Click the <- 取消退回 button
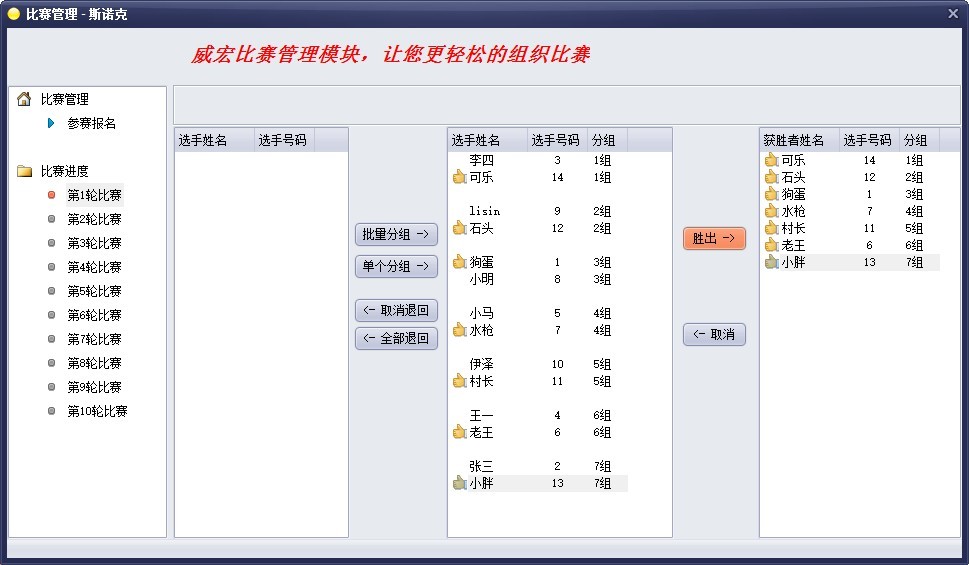The height and width of the screenshot is (565, 969). pyautogui.click(x=396, y=310)
